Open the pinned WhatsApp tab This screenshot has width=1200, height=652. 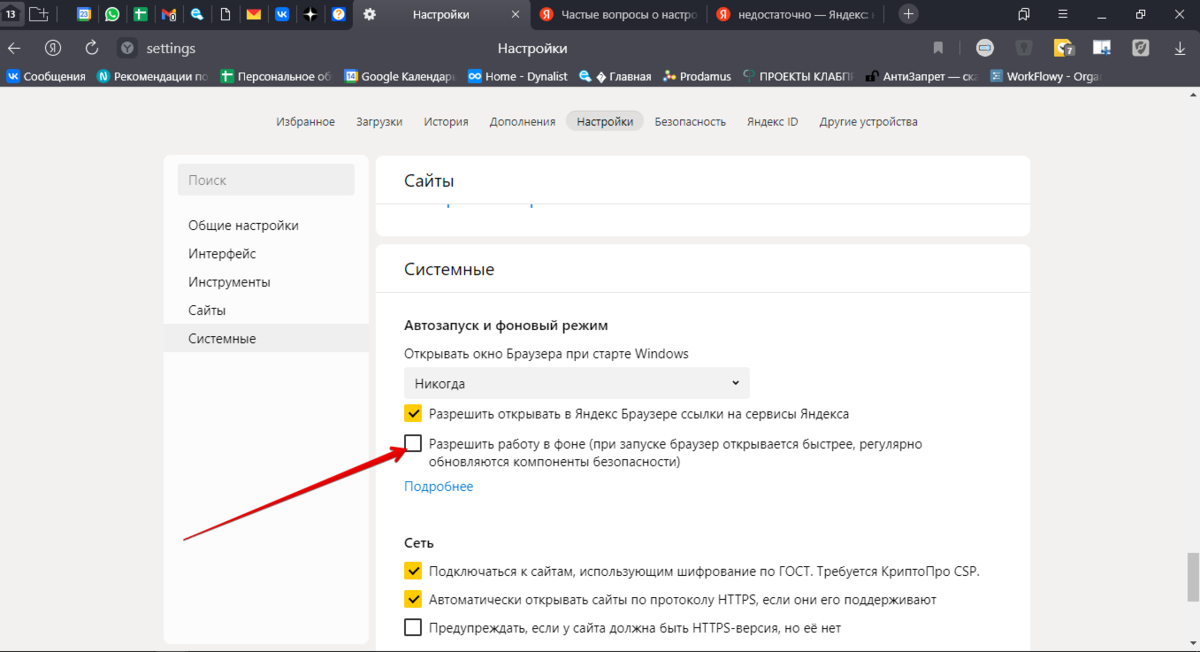(x=112, y=14)
